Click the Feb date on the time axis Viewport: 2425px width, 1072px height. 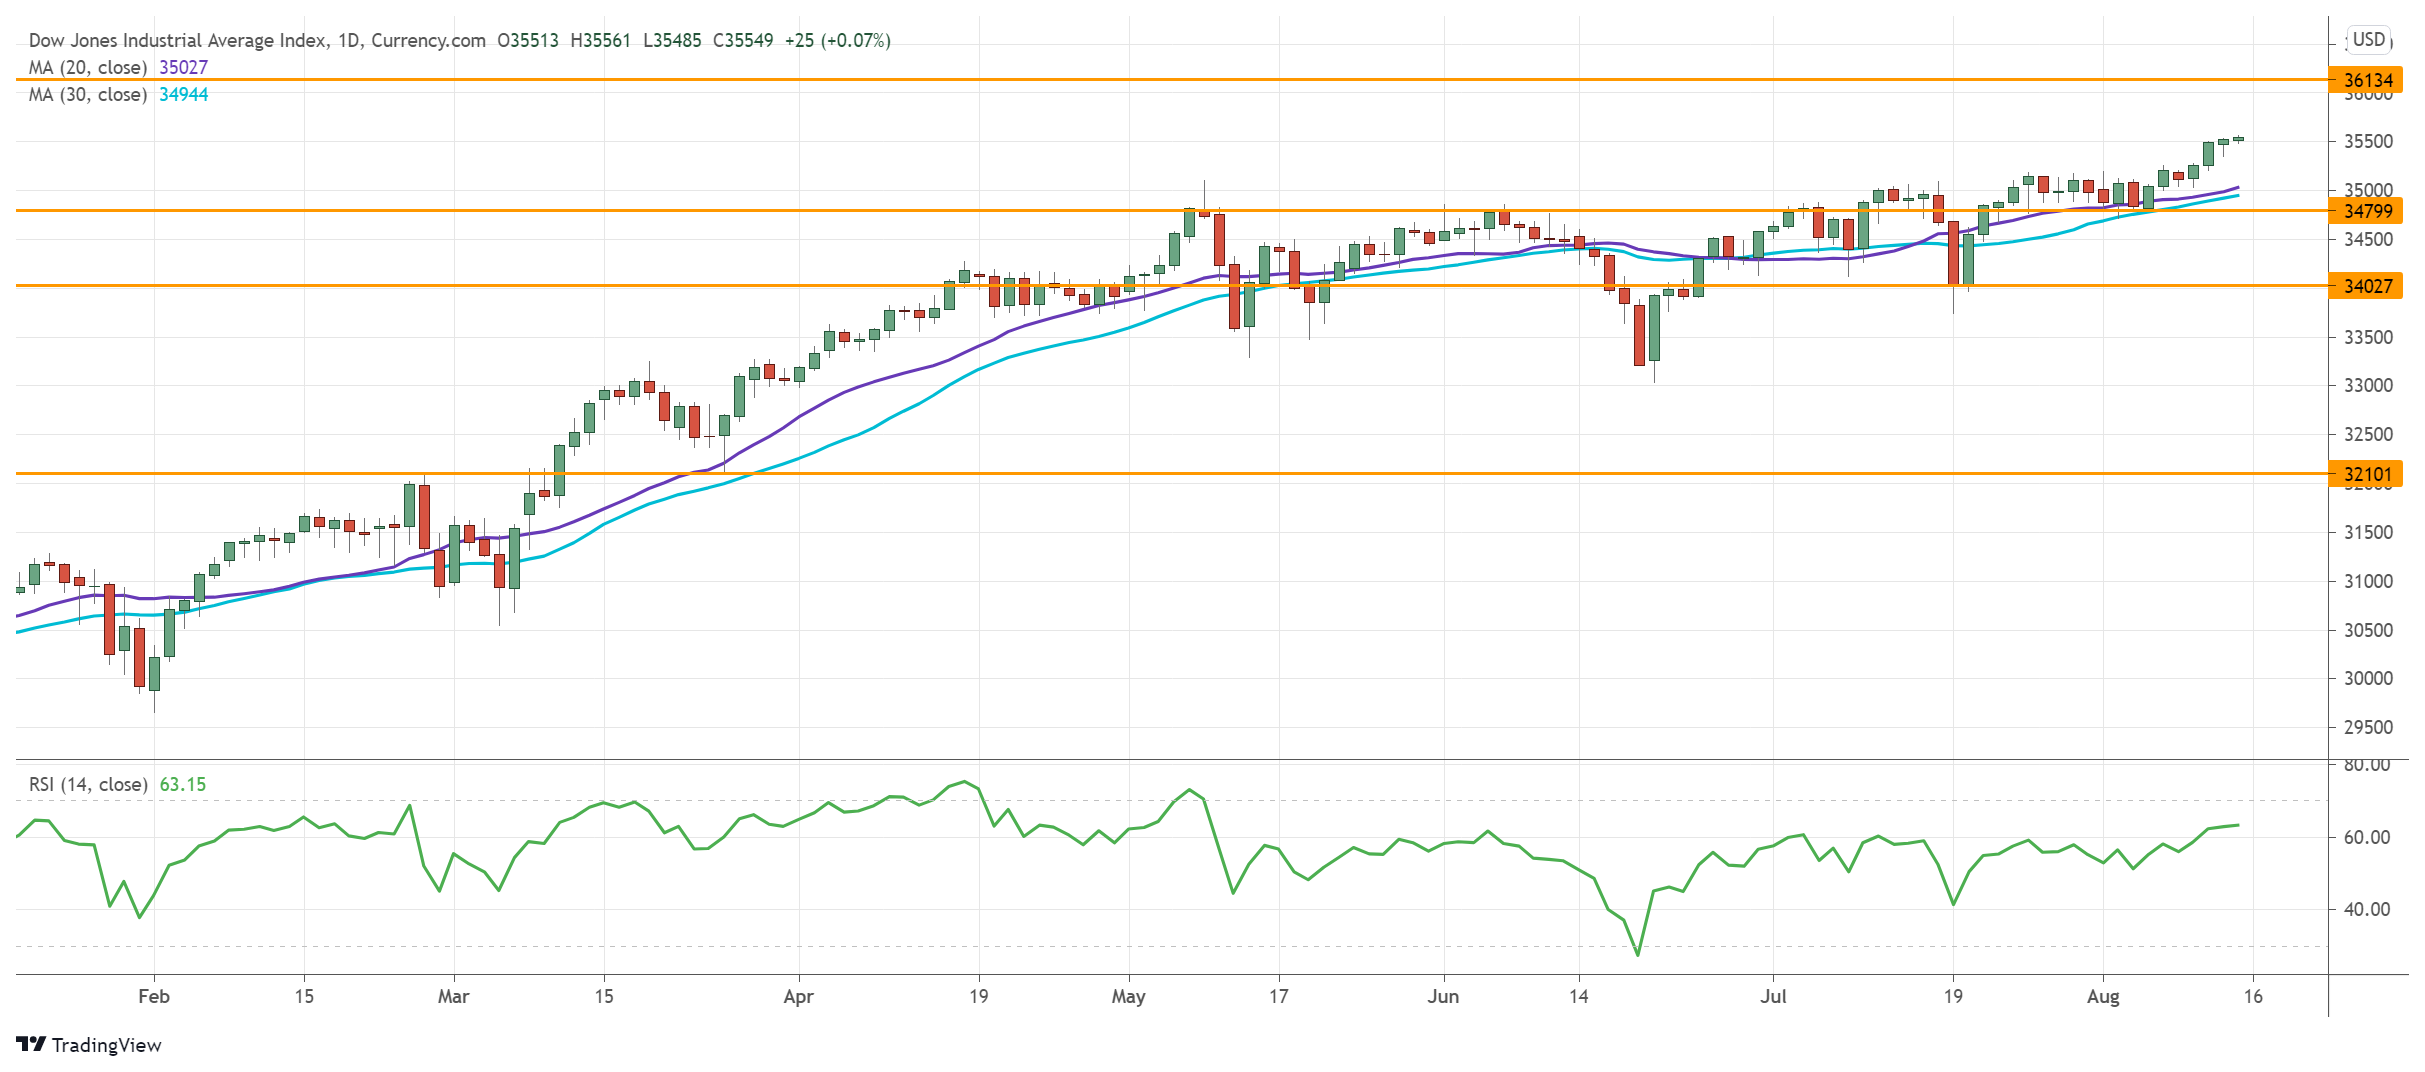pyautogui.click(x=154, y=996)
